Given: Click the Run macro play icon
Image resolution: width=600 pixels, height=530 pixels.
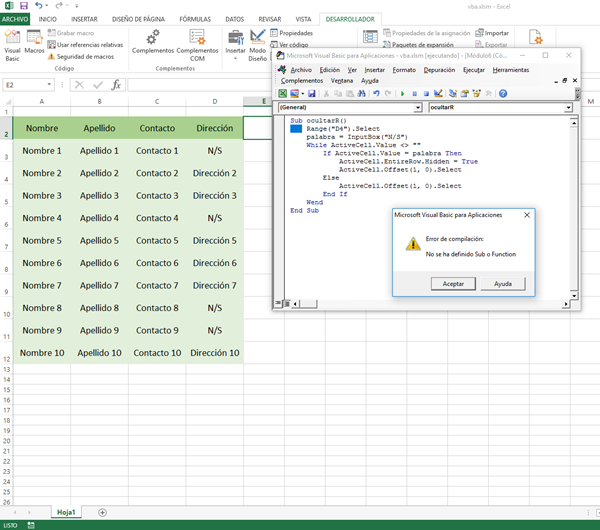Looking at the screenshot, I should point(401,93).
